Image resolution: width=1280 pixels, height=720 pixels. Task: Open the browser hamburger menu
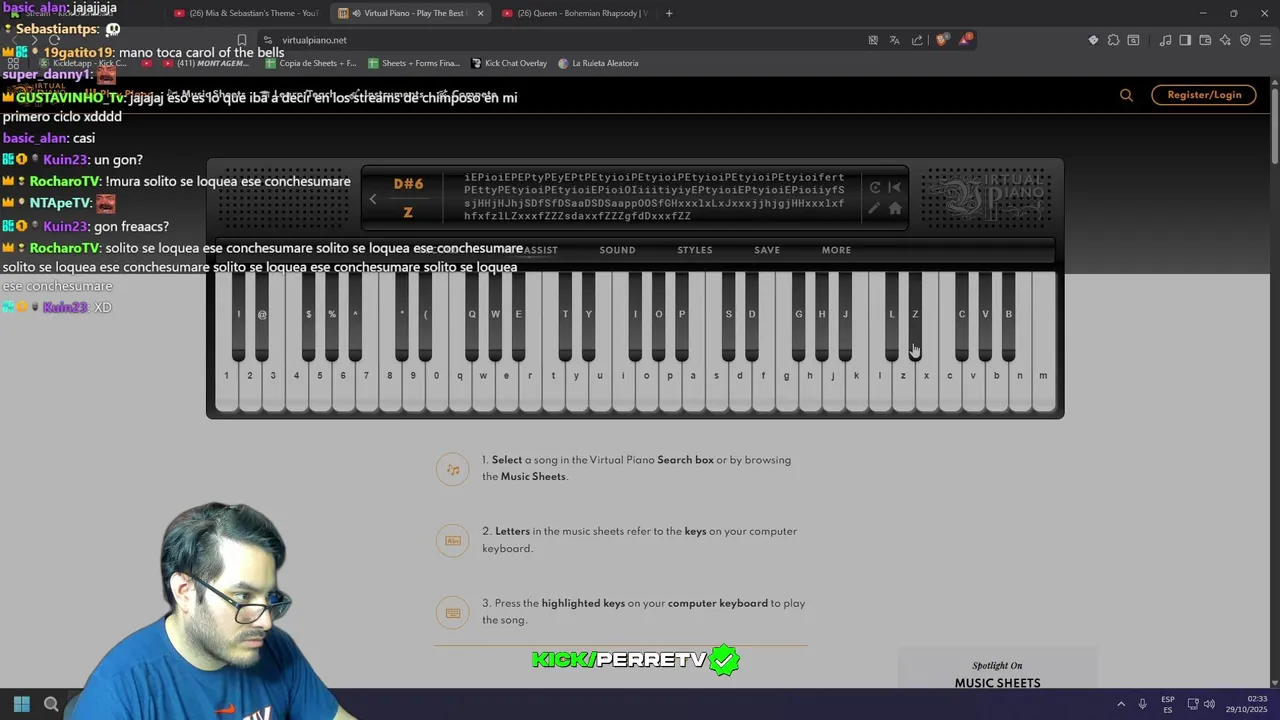1265,40
